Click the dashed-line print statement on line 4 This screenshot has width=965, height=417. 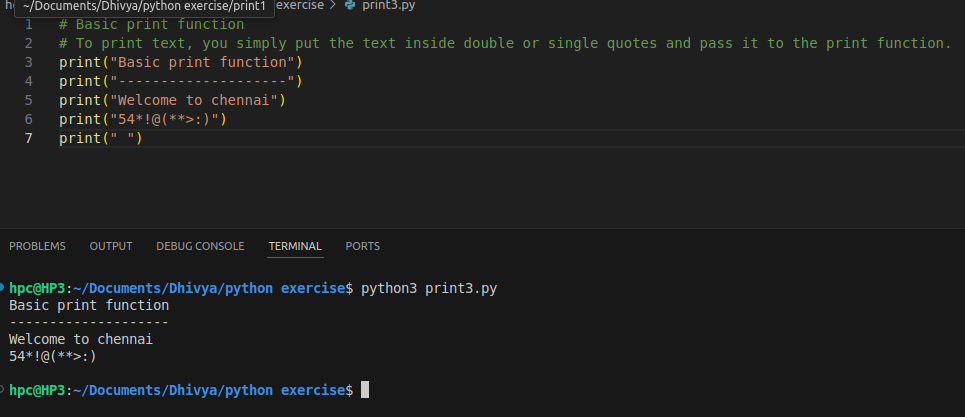180,81
